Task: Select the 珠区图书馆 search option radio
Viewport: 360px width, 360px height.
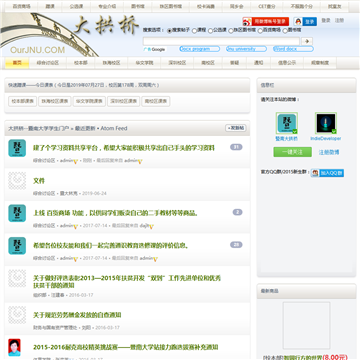Action: pos(231,31)
